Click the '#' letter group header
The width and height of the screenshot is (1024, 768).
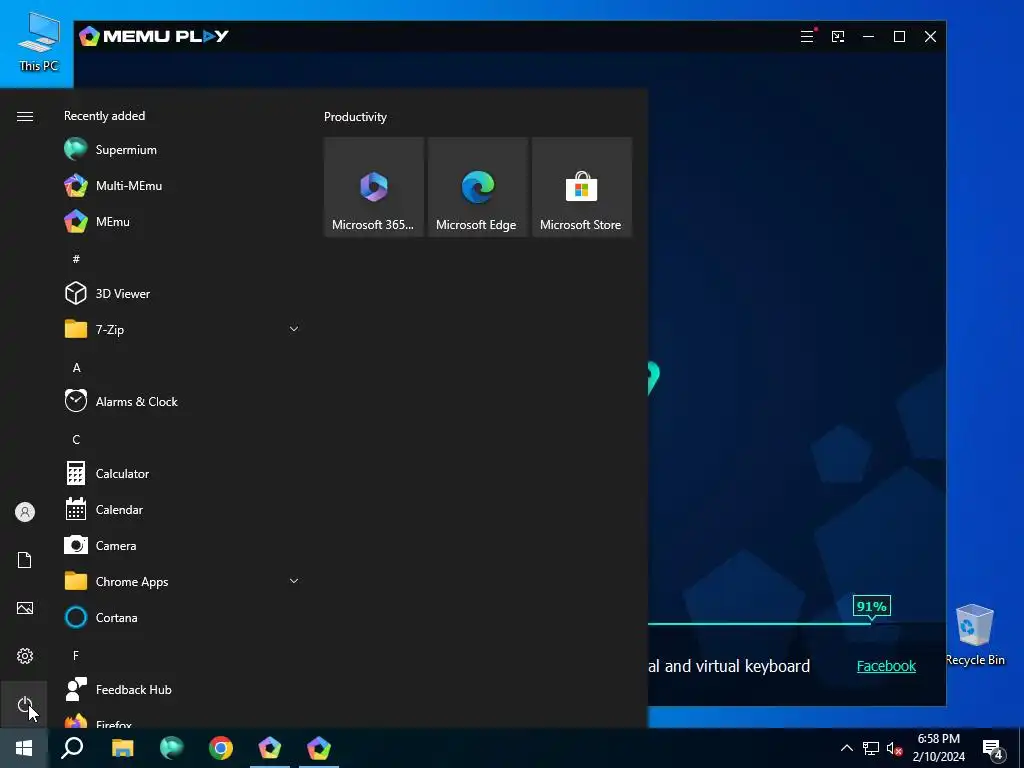click(x=76, y=259)
